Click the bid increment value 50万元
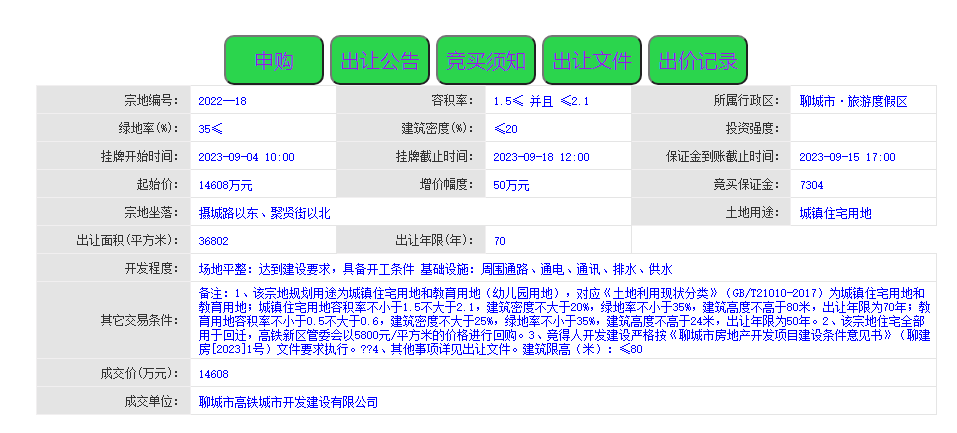The width and height of the screenshot is (957, 433). (x=511, y=185)
